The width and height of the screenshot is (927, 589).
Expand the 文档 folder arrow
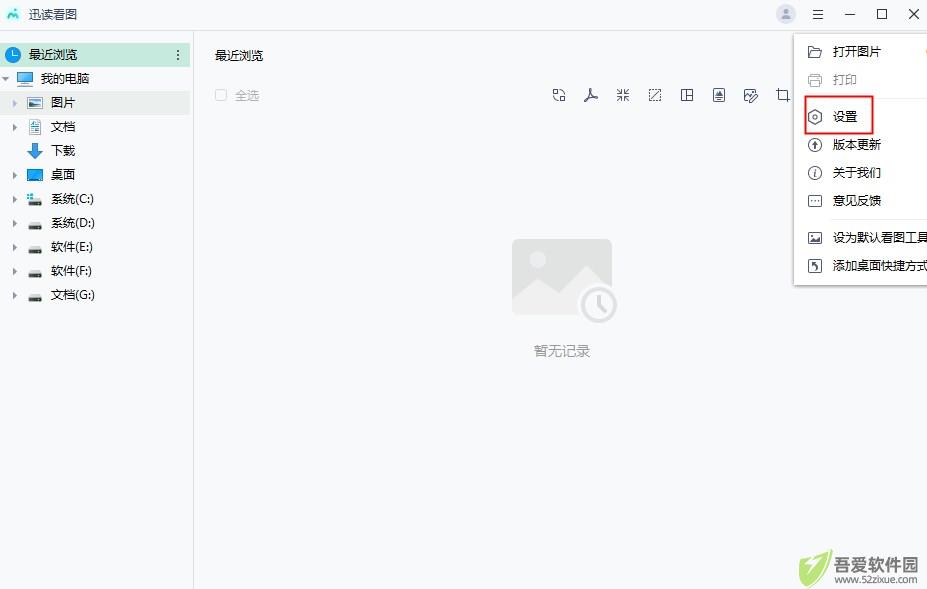pyautogui.click(x=15, y=127)
